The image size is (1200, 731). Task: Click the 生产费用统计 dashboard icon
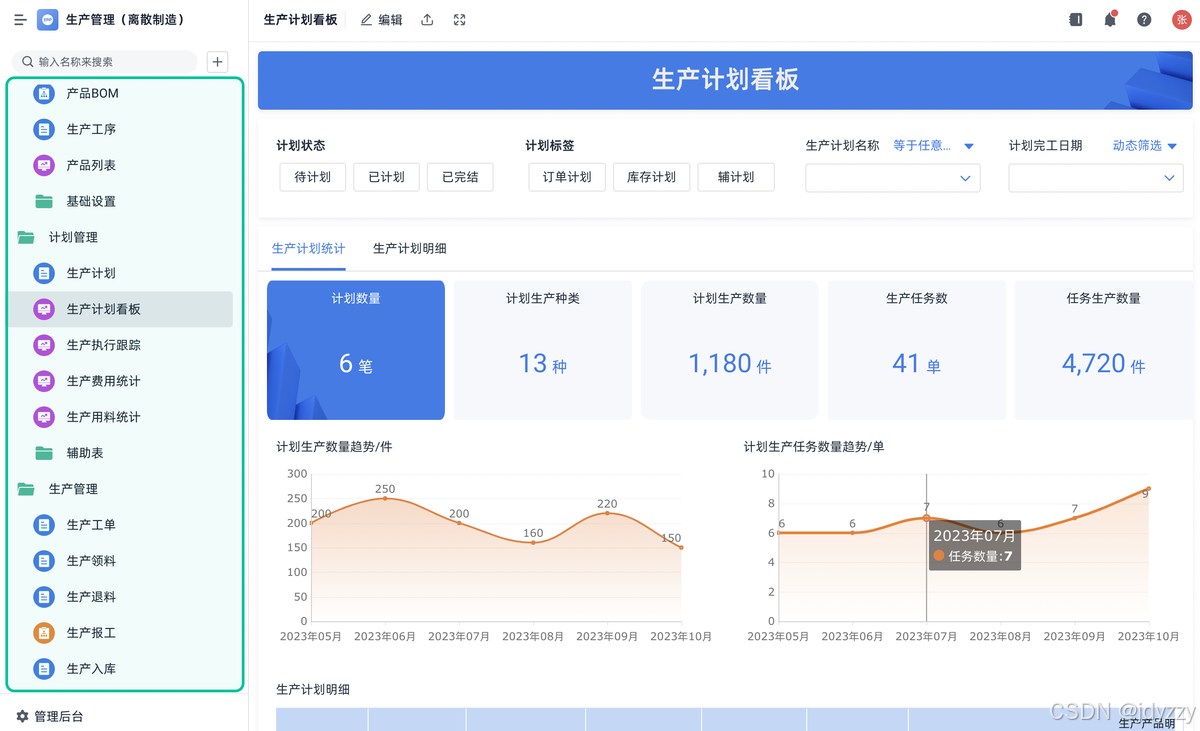tap(44, 381)
